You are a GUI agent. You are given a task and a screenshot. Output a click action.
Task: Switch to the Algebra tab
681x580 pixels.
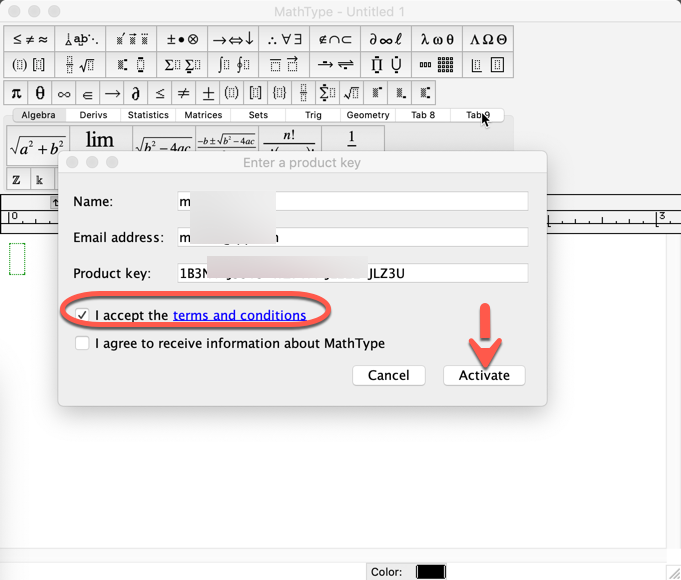click(39, 115)
